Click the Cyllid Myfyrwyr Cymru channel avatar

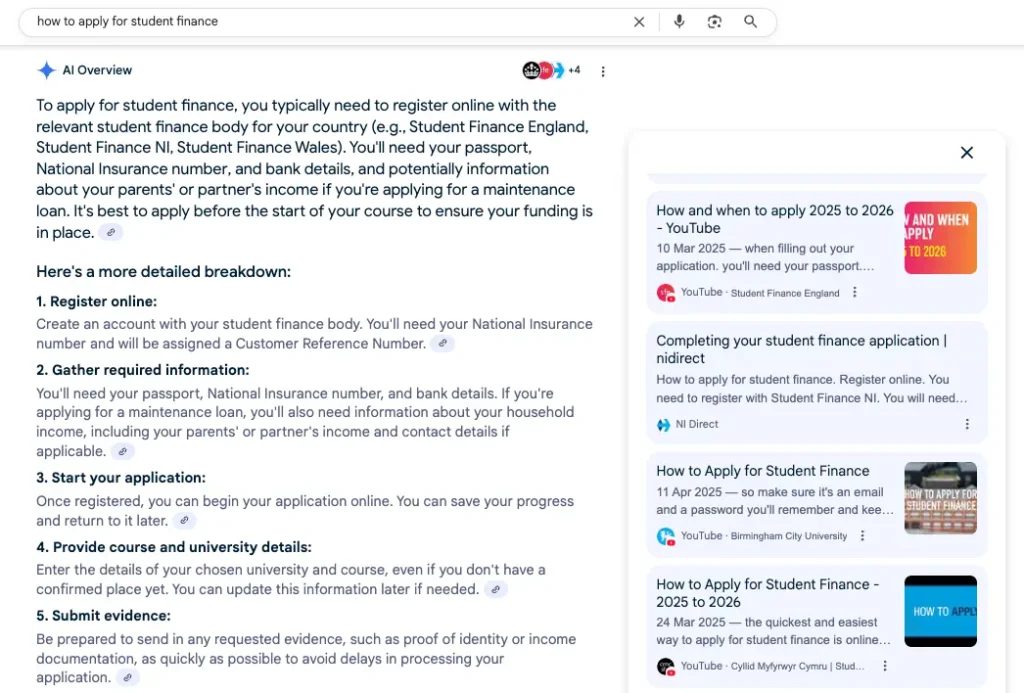665,666
